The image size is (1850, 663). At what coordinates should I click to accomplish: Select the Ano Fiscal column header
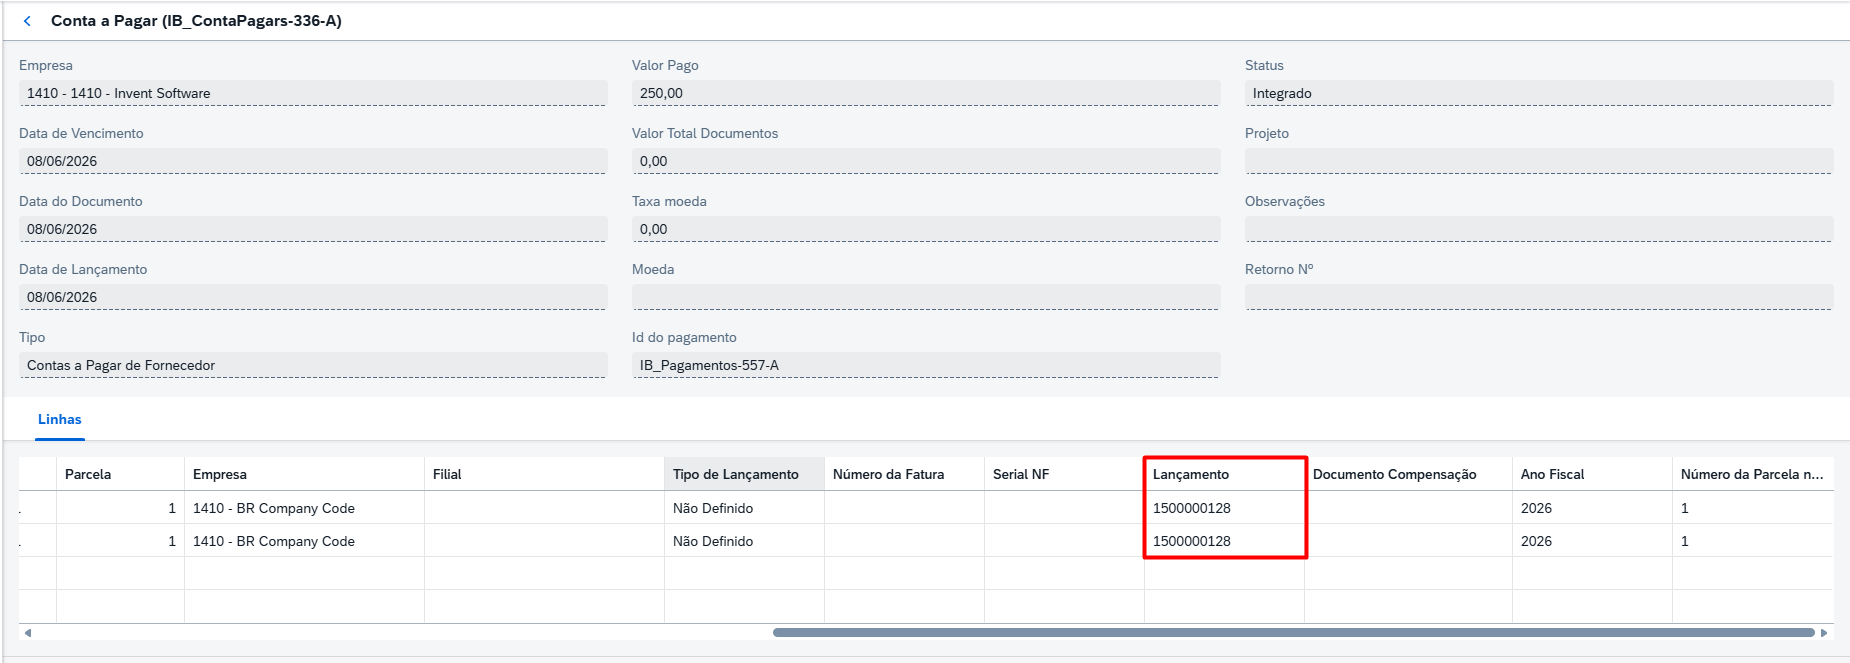click(x=1592, y=474)
